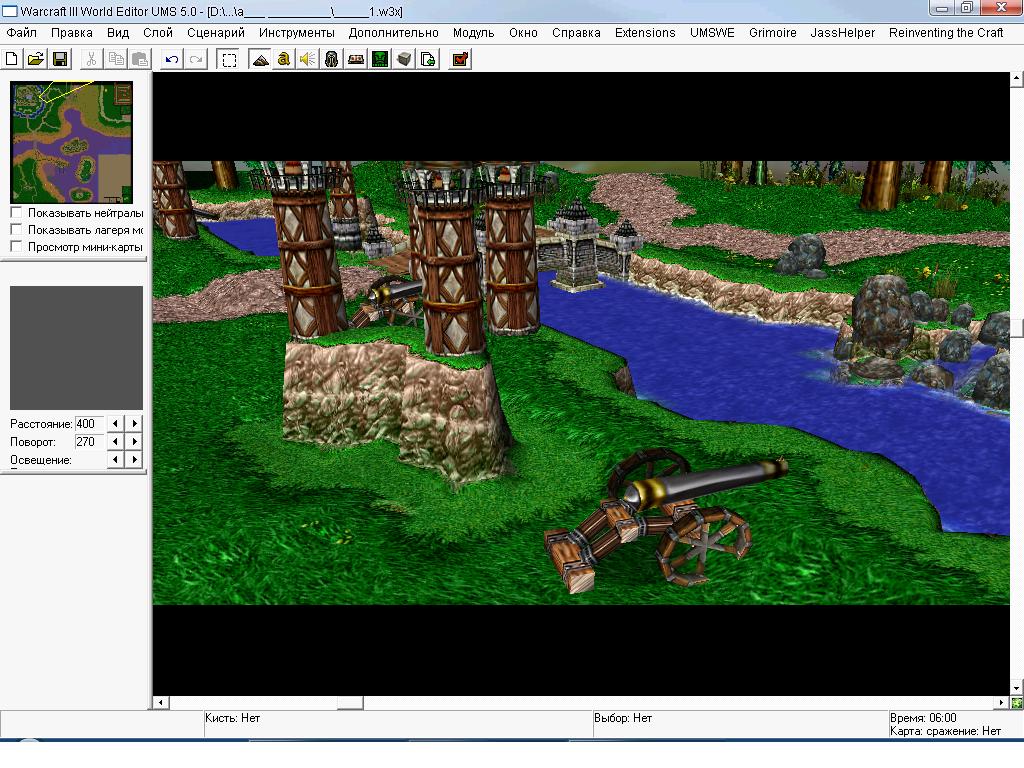Screen dimensions: 1024x768
Task: Open the Инструменты menu
Action: point(296,33)
